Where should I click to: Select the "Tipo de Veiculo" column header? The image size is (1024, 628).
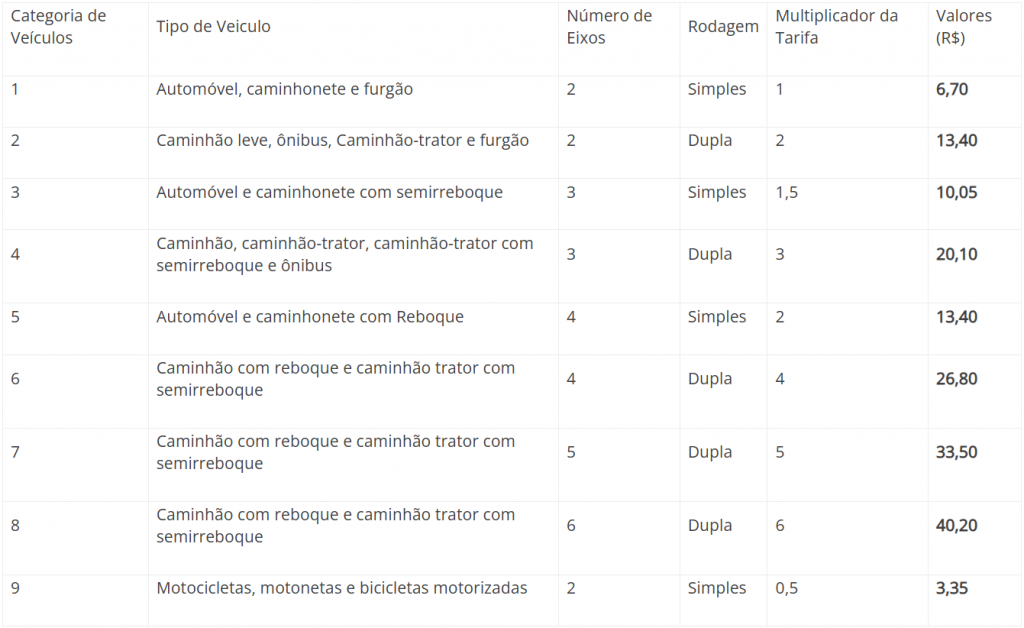(213, 27)
